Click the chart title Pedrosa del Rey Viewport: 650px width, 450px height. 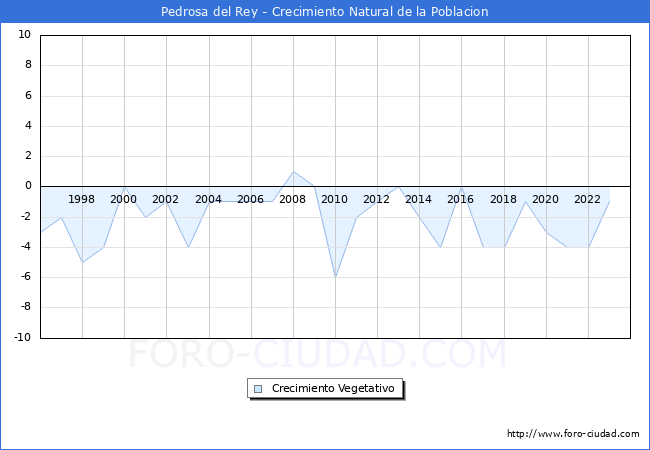pos(325,12)
